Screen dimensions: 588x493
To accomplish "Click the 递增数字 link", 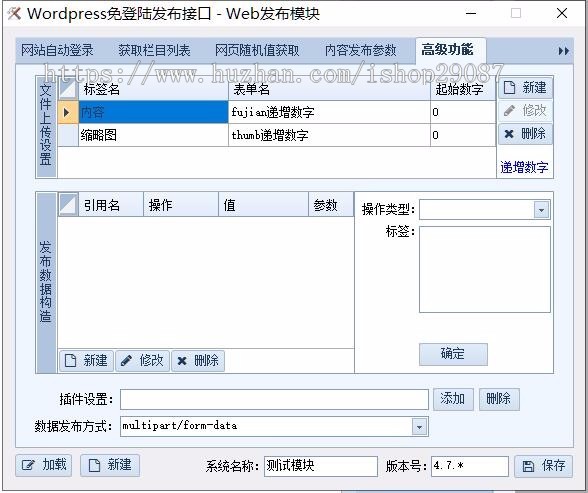I will click(x=524, y=167).
